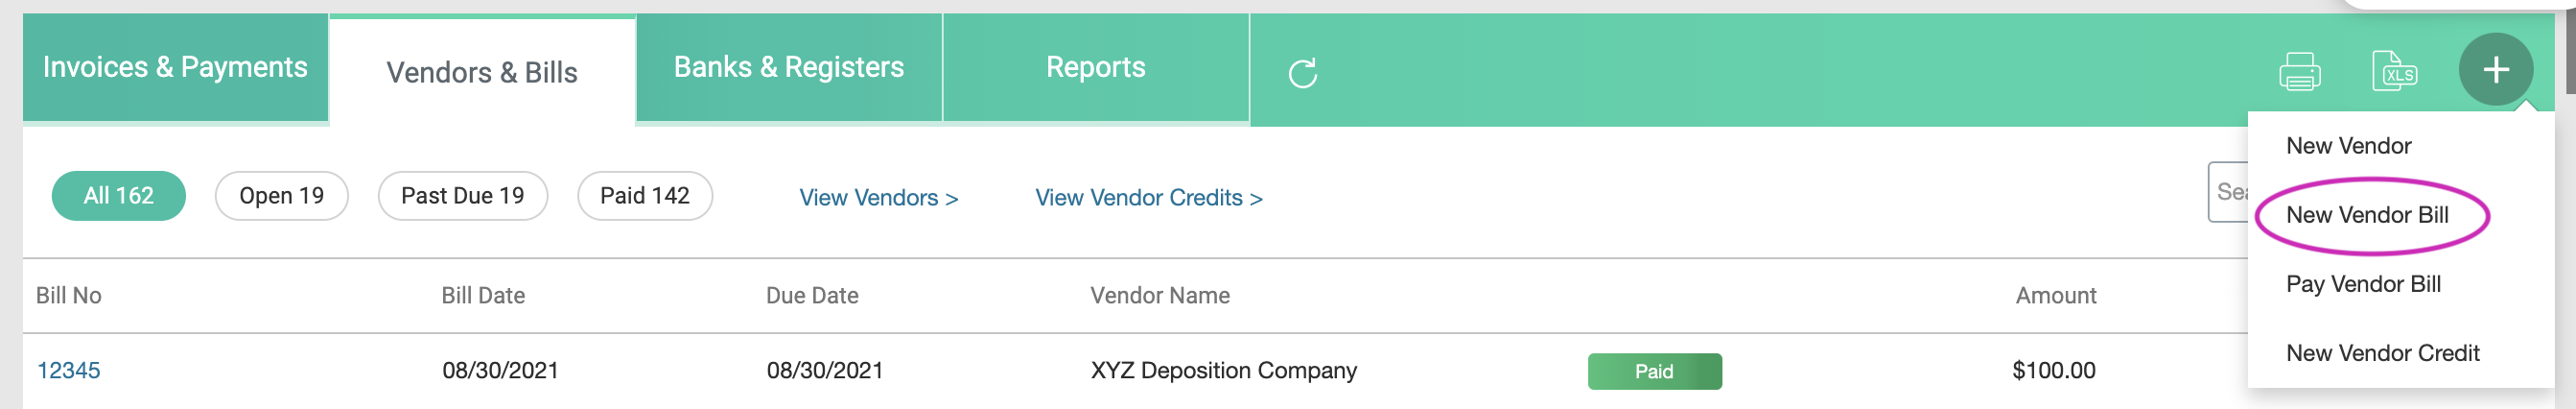This screenshot has width=2576, height=409.
Task: Switch to Vendors & Bills tab
Action: coord(482,72)
